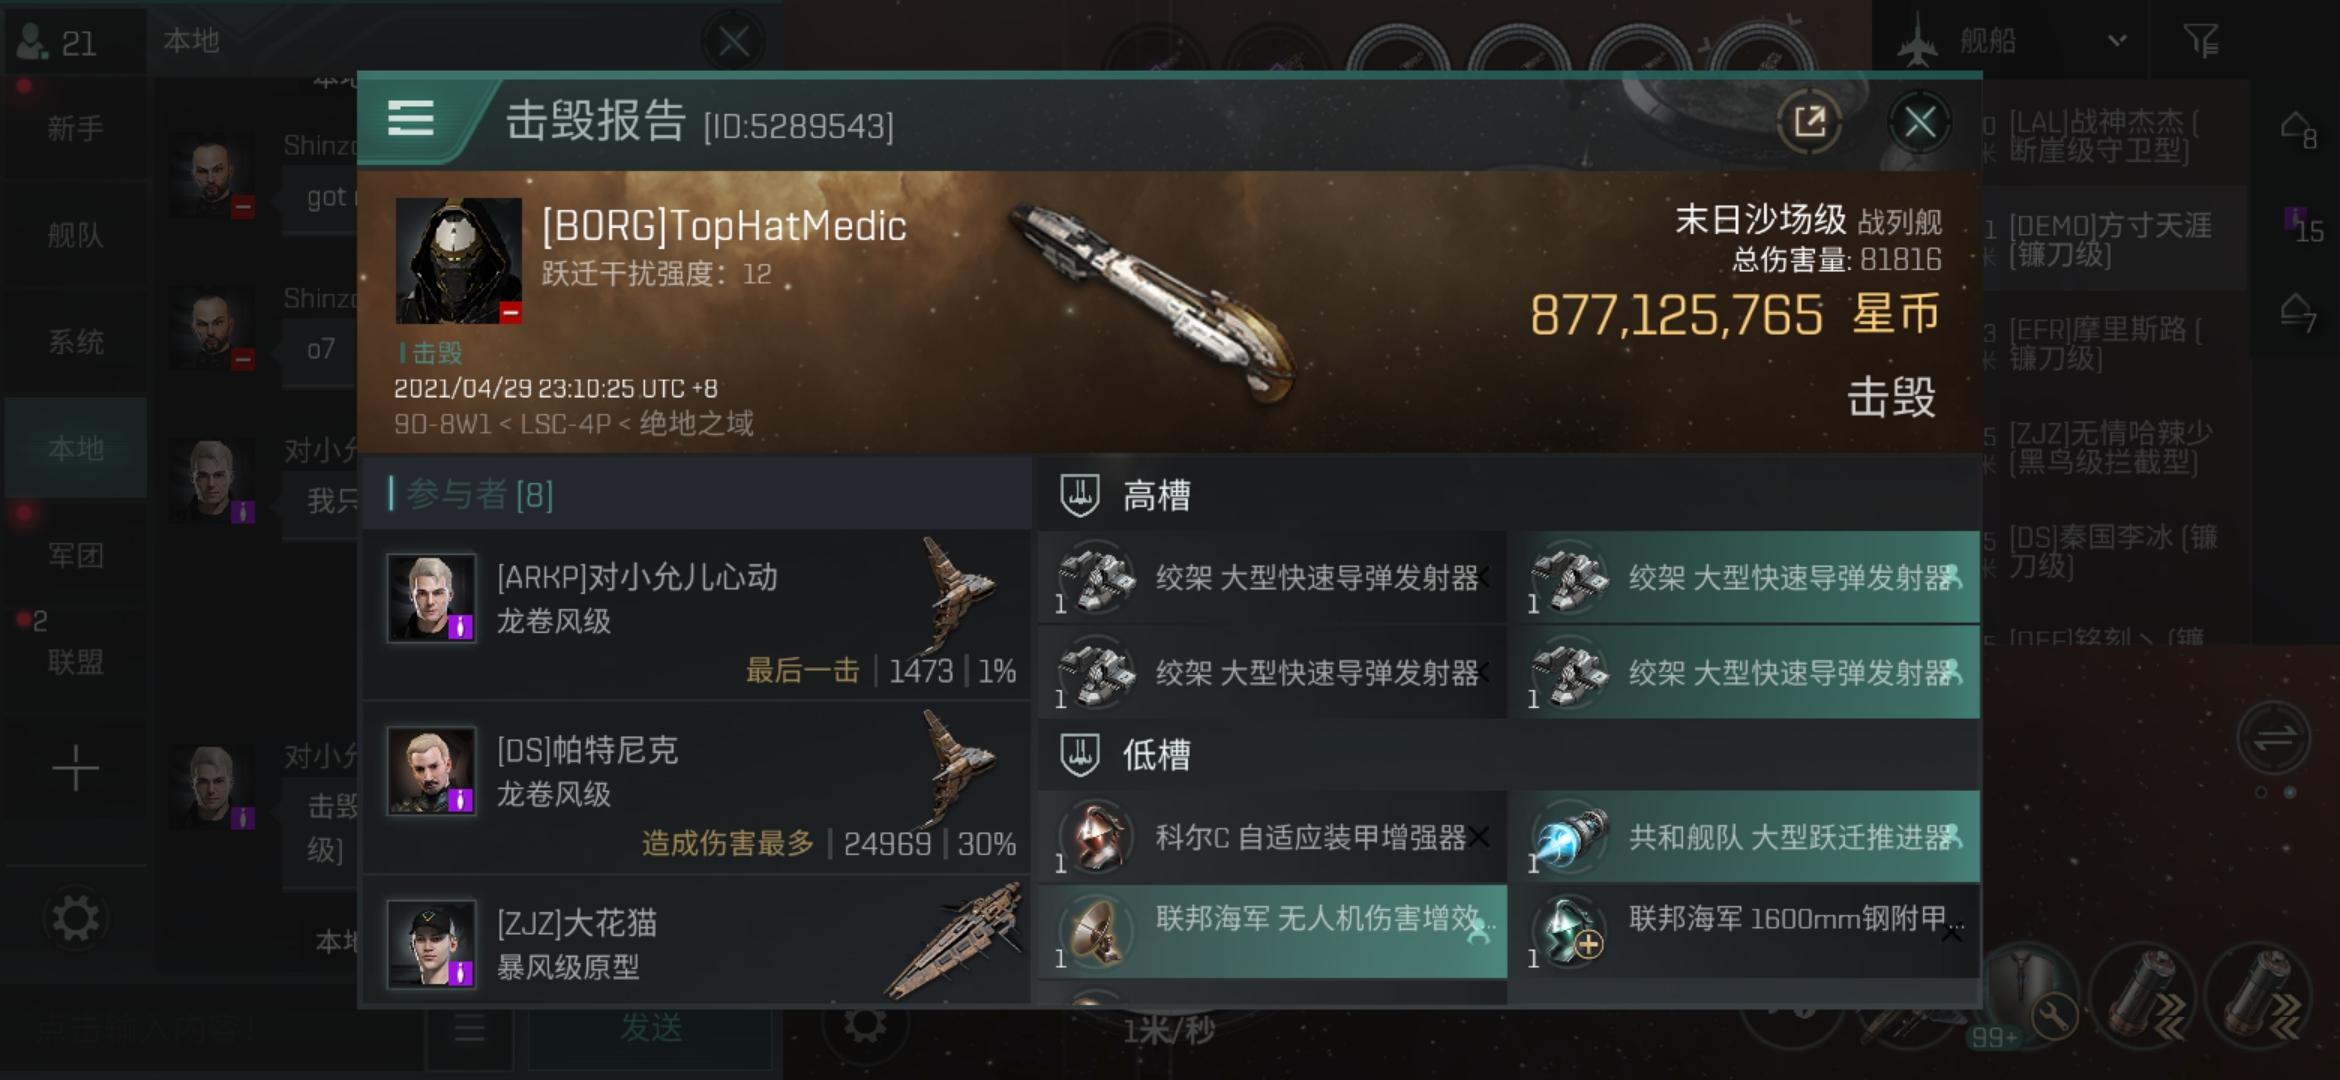The height and width of the screenshot is (1080, 2340).
Task: Click 共和舰队 大型跃迁推进器 module
Action: (1745, 836)
